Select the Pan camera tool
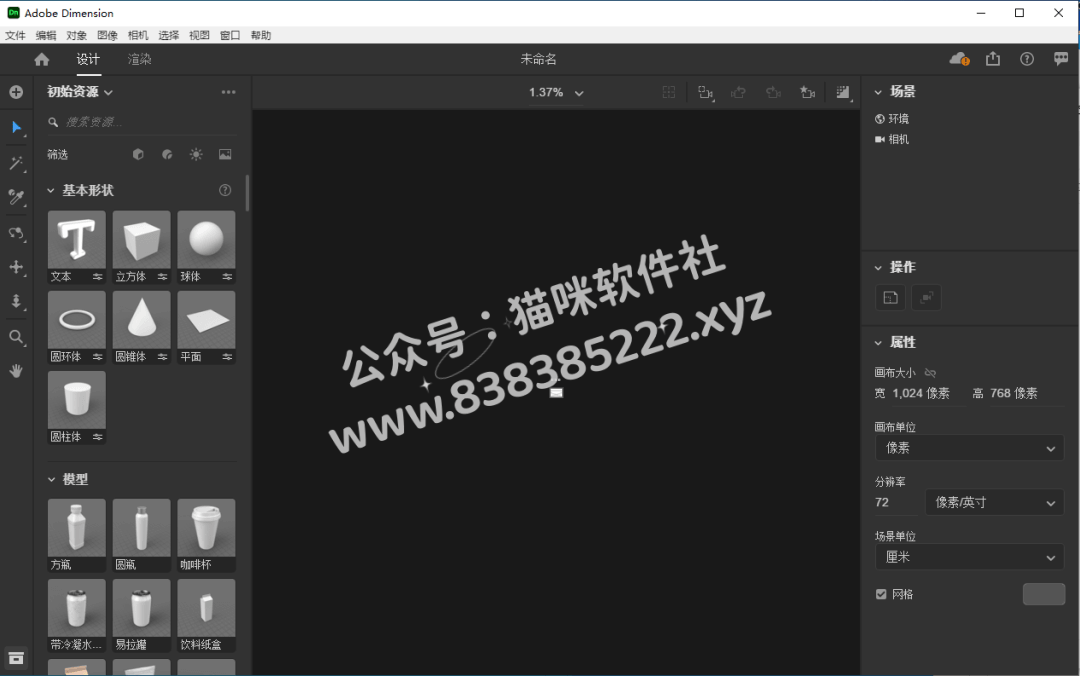This screenshot has height=676, width=1080. pos(17,267)
